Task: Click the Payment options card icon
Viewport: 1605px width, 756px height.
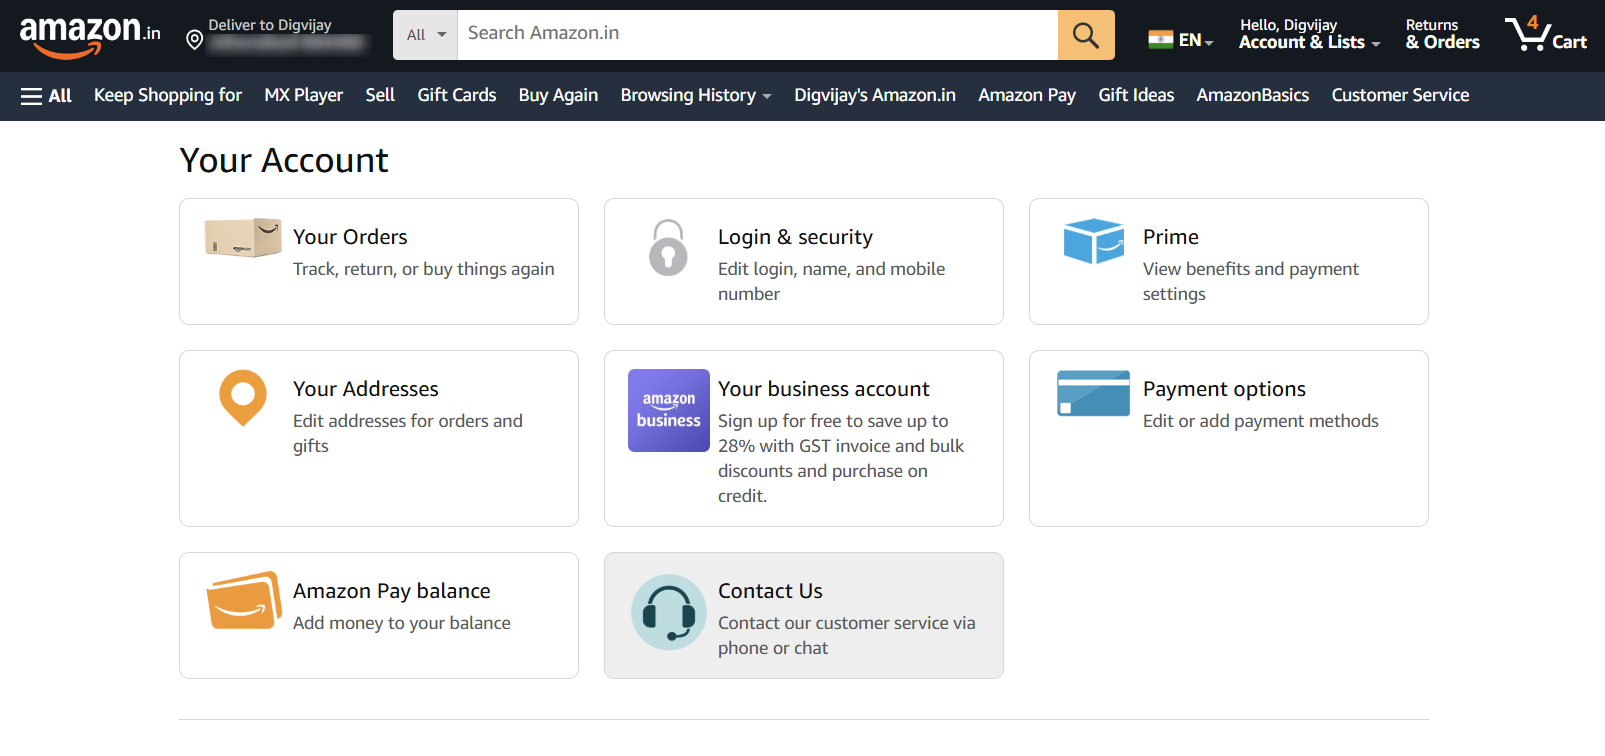Action: pos(1094,393)
